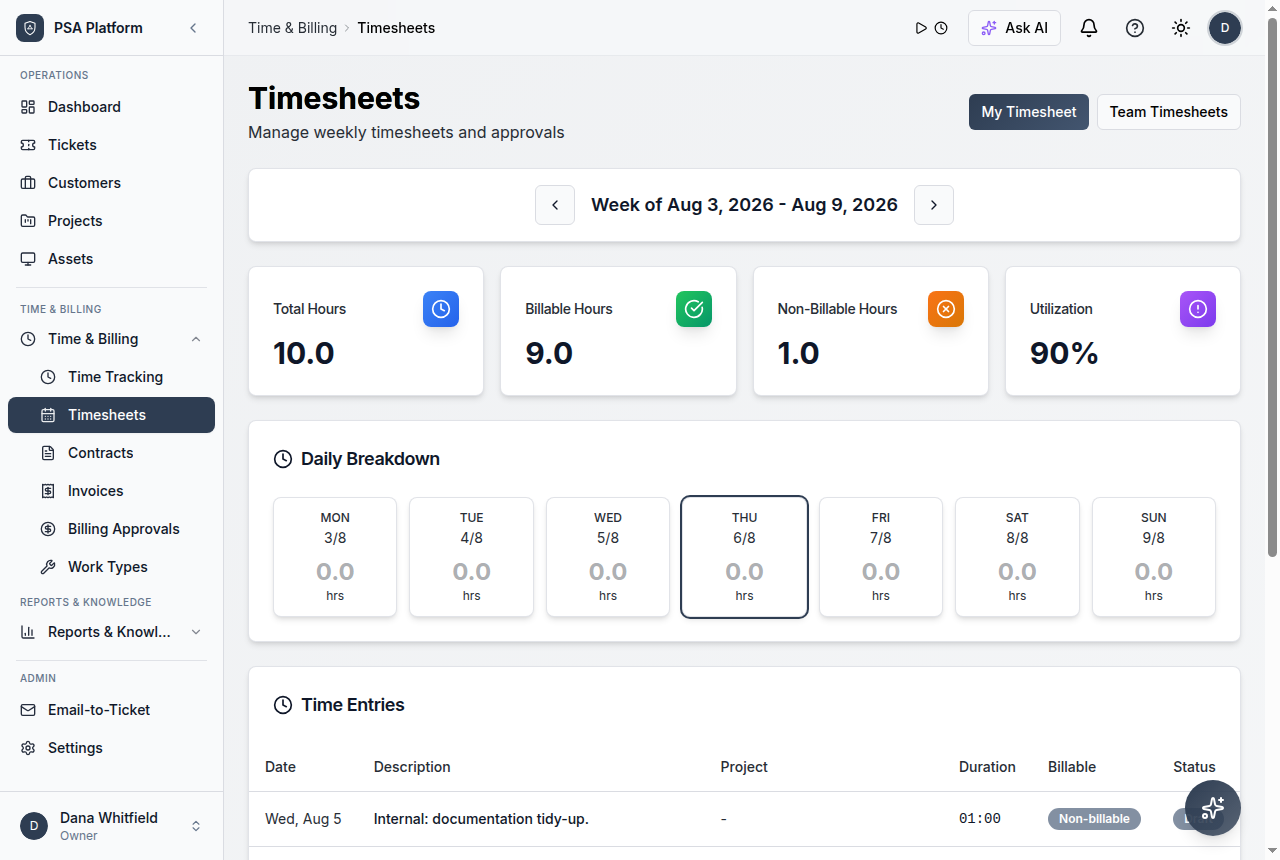Click the Projects folder icon

(x=28, y=221)
